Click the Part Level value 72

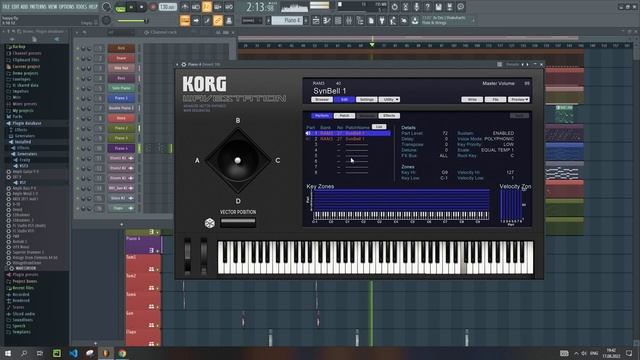click(x=445, y=133)
